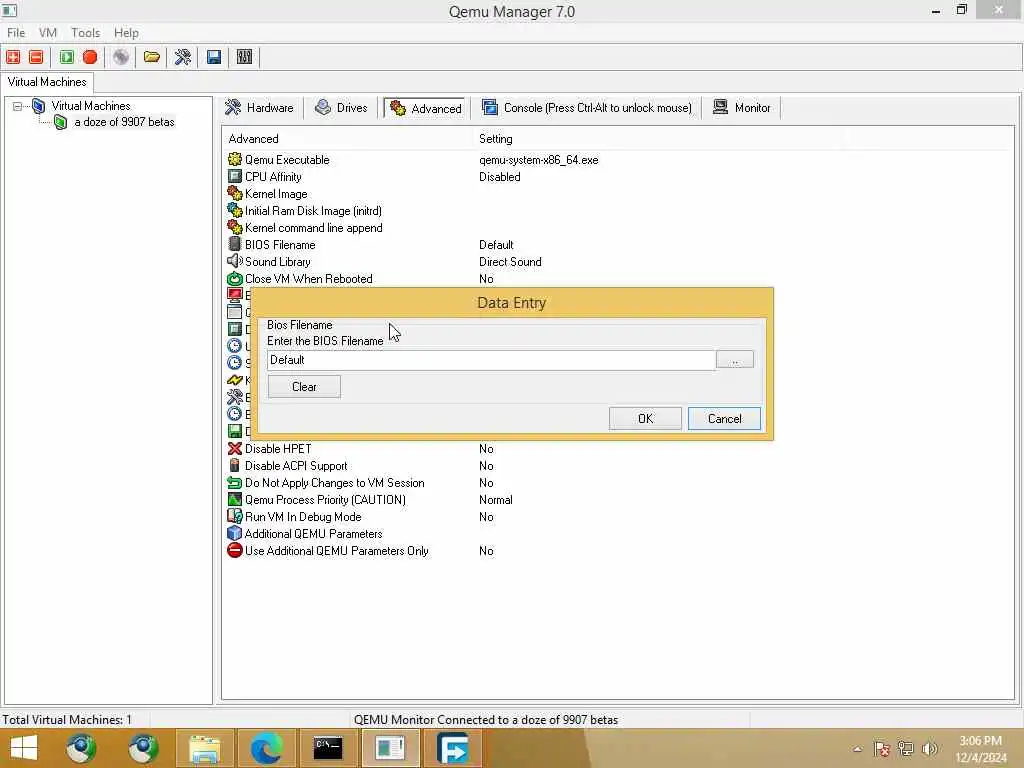Click the Initial Ram Disk Image icon
1024x768 pixels.
234,210
